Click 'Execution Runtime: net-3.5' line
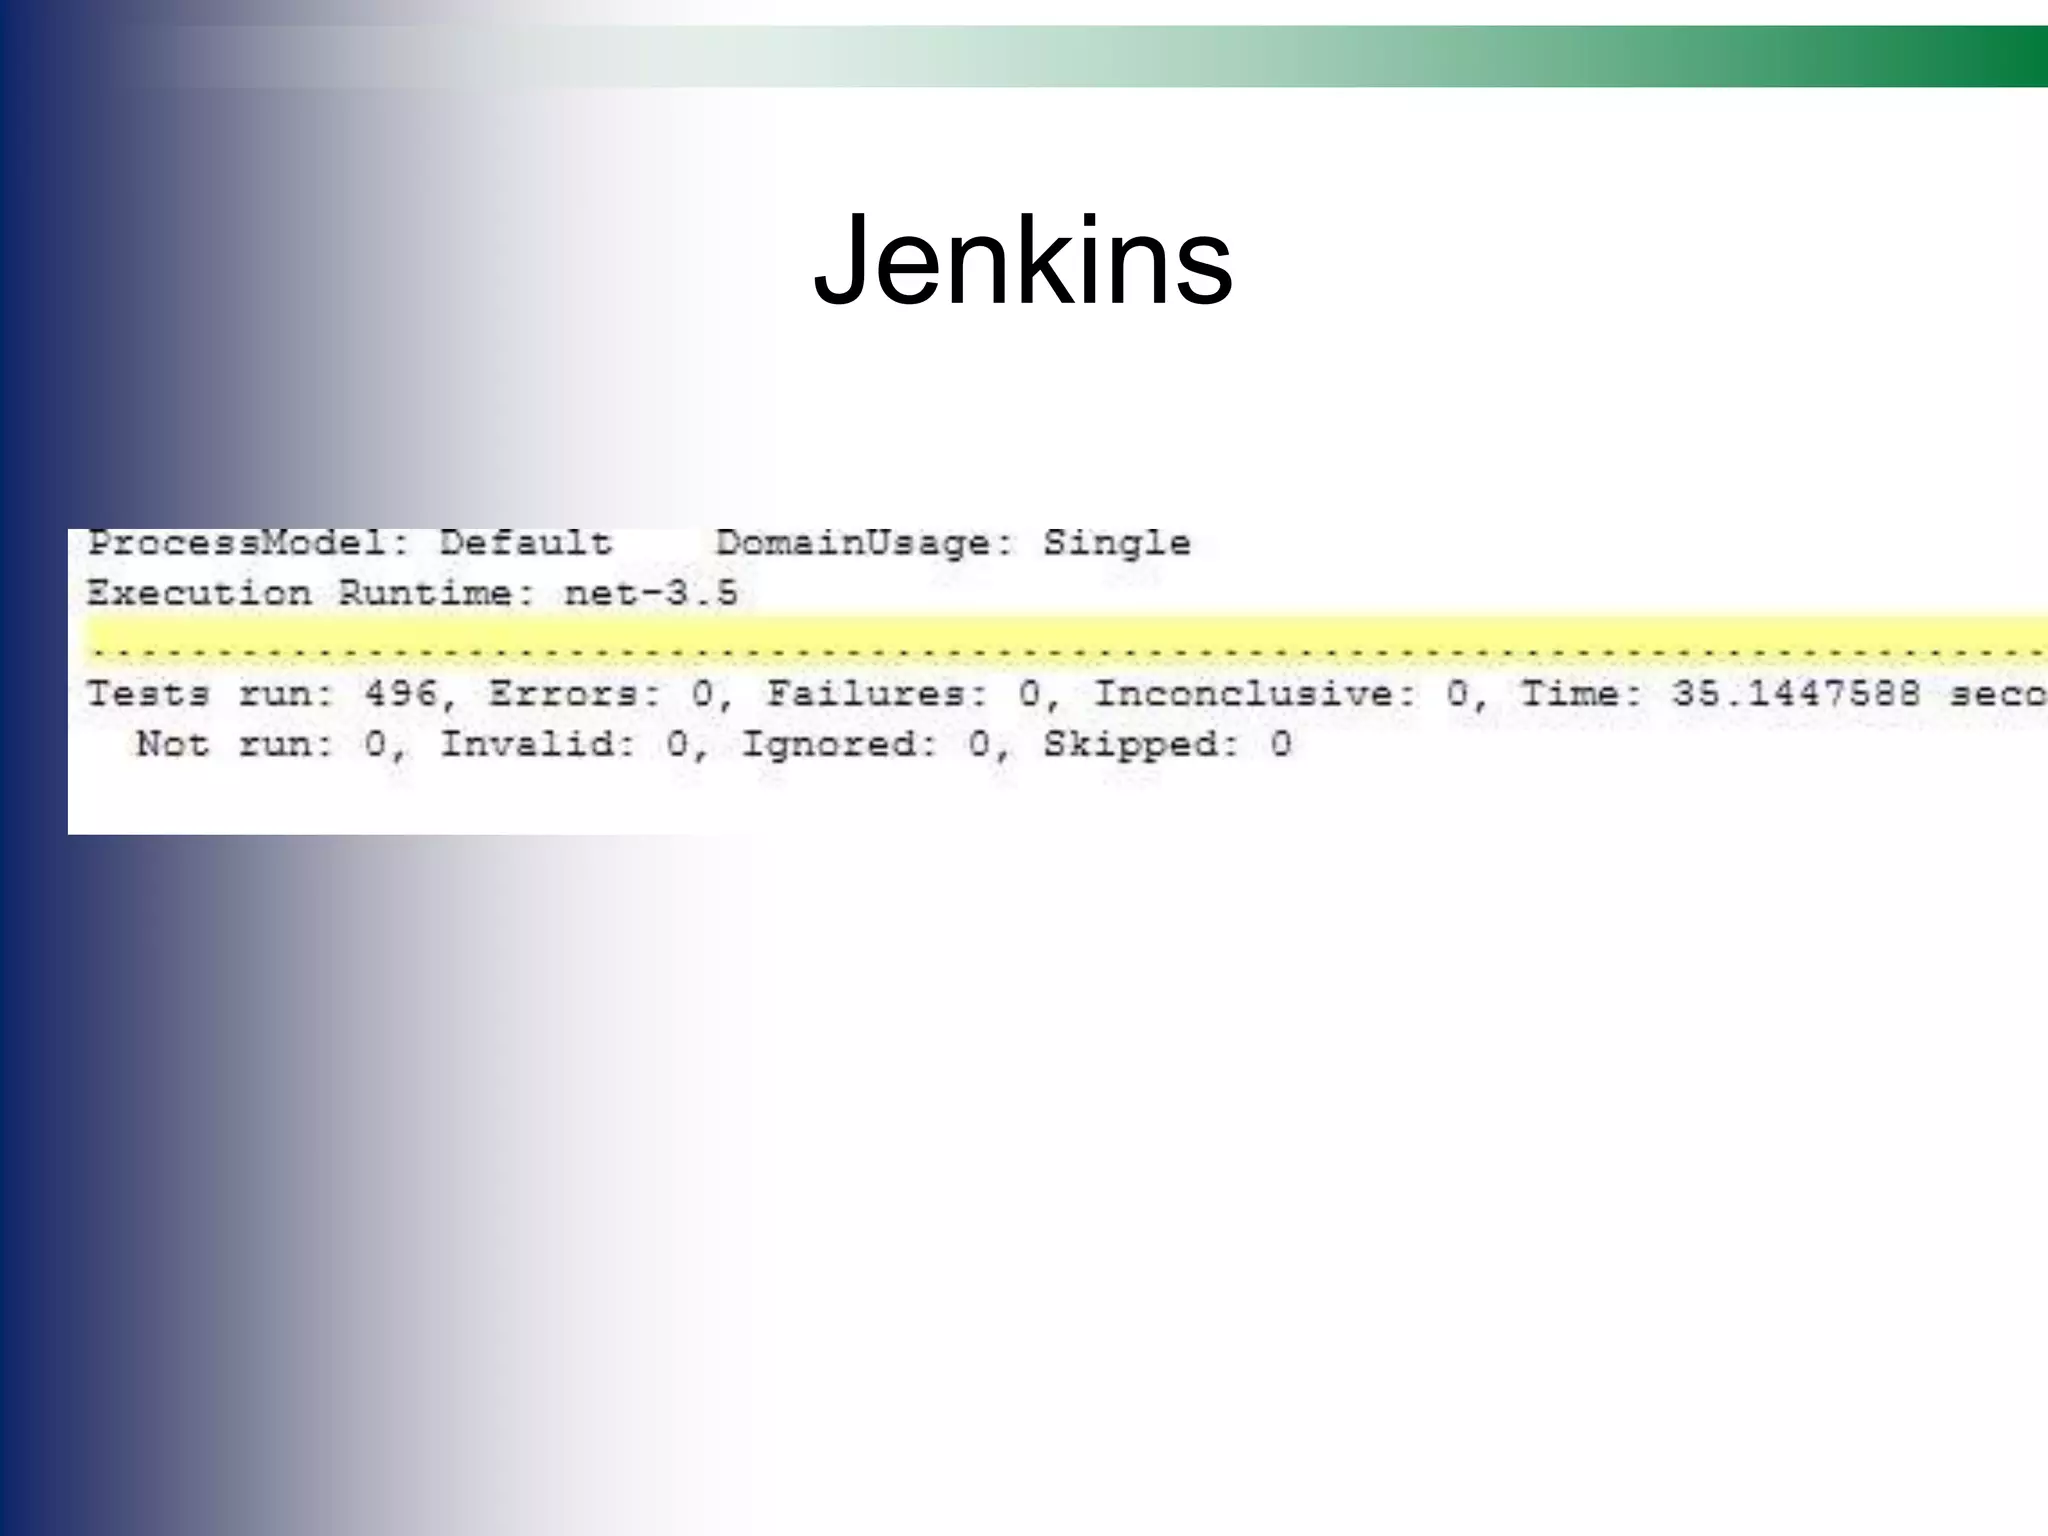This screenshot has height=1536, width=2048. [412, 593]
